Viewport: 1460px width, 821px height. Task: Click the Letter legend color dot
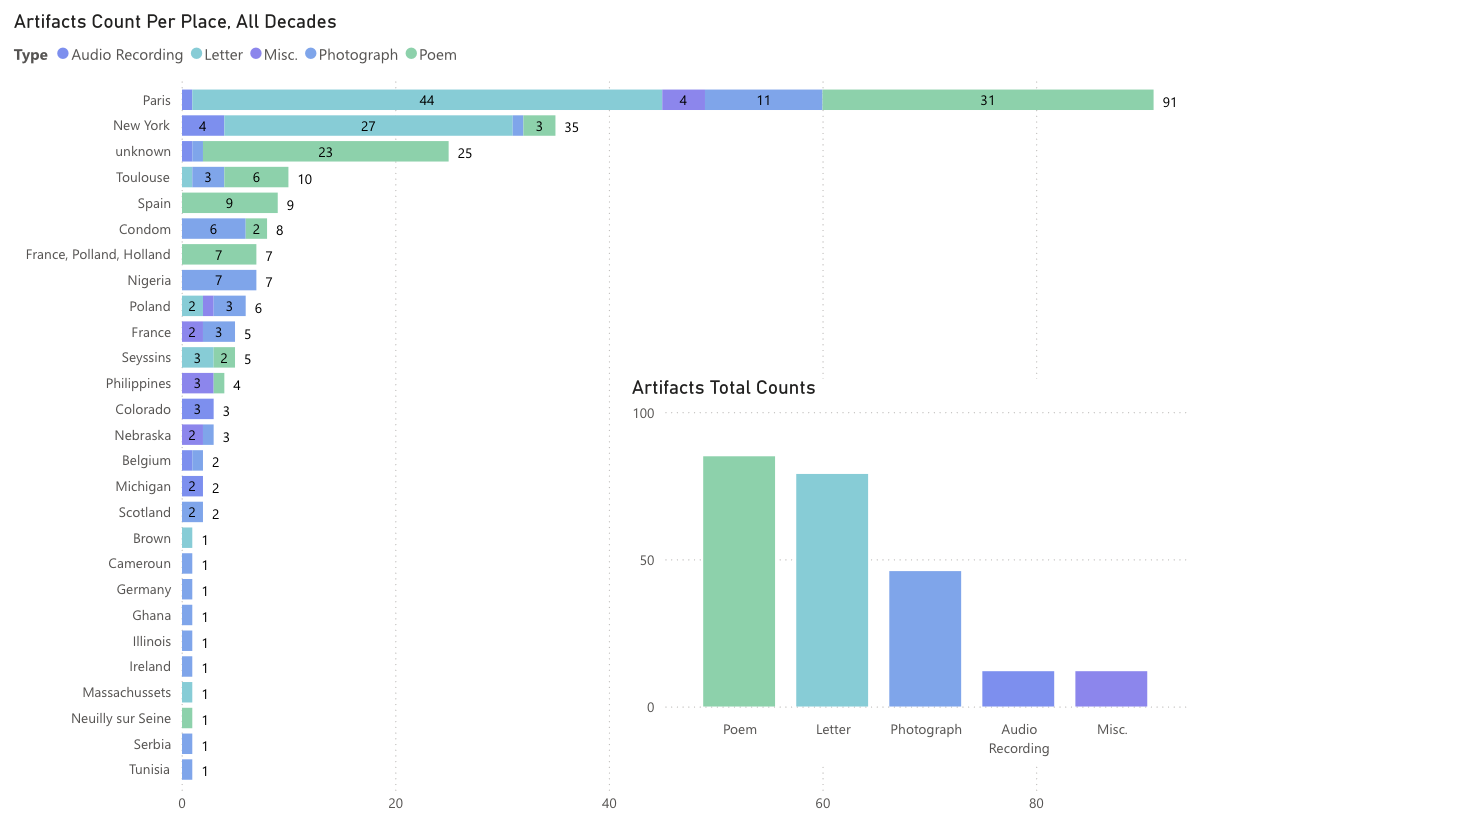(x=196, y=54)
